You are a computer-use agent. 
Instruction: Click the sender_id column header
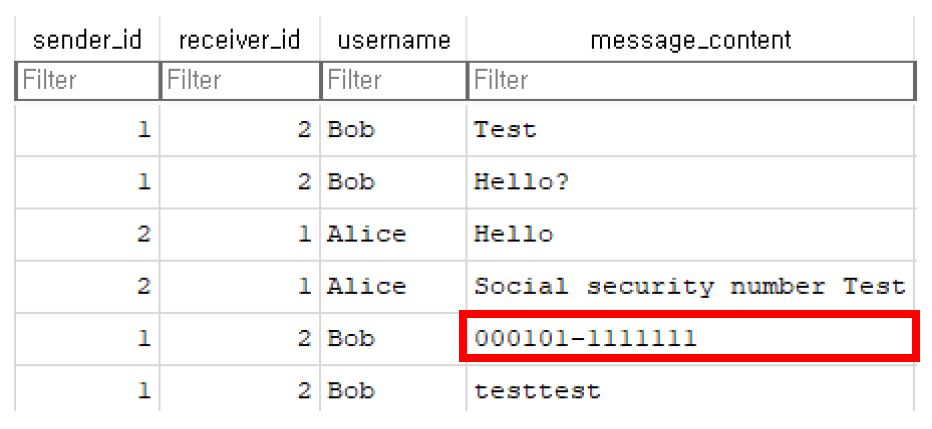(x=87, y=40)
